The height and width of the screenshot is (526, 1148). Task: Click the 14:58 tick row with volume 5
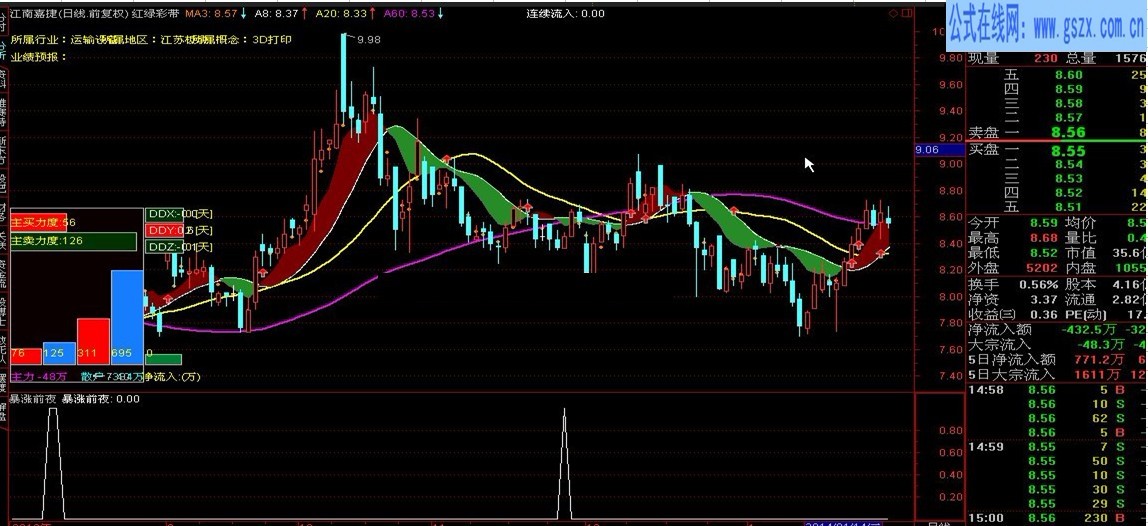(1056, 390)
